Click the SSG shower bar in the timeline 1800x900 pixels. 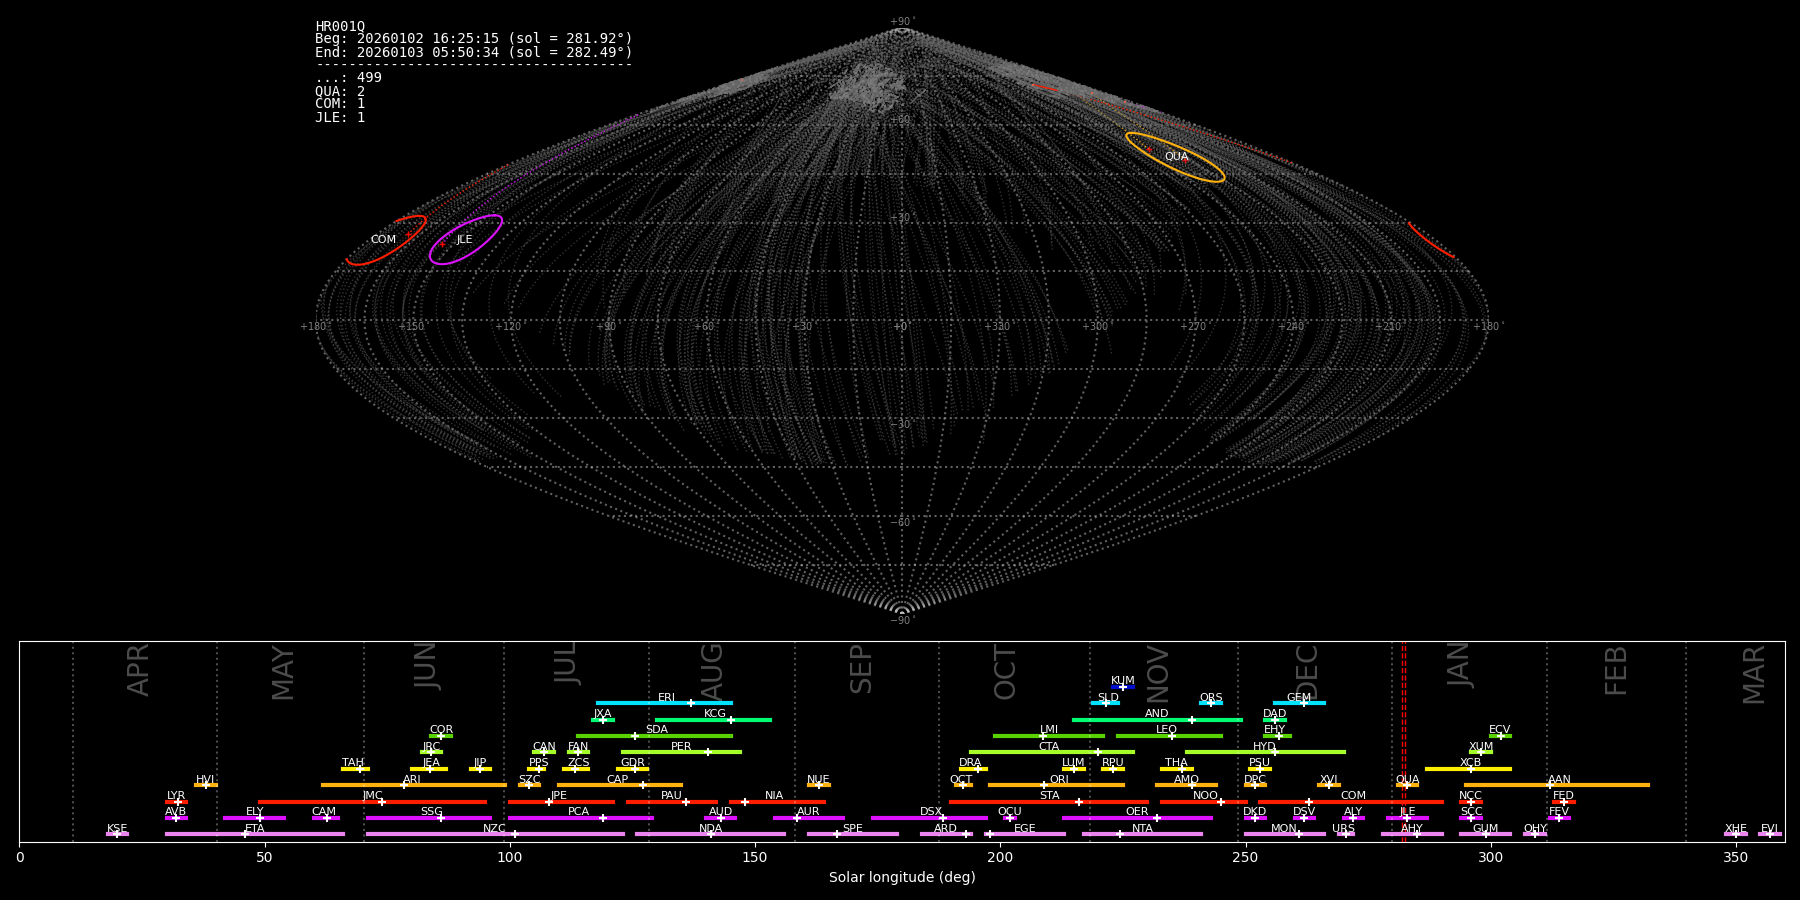[428, 818]
